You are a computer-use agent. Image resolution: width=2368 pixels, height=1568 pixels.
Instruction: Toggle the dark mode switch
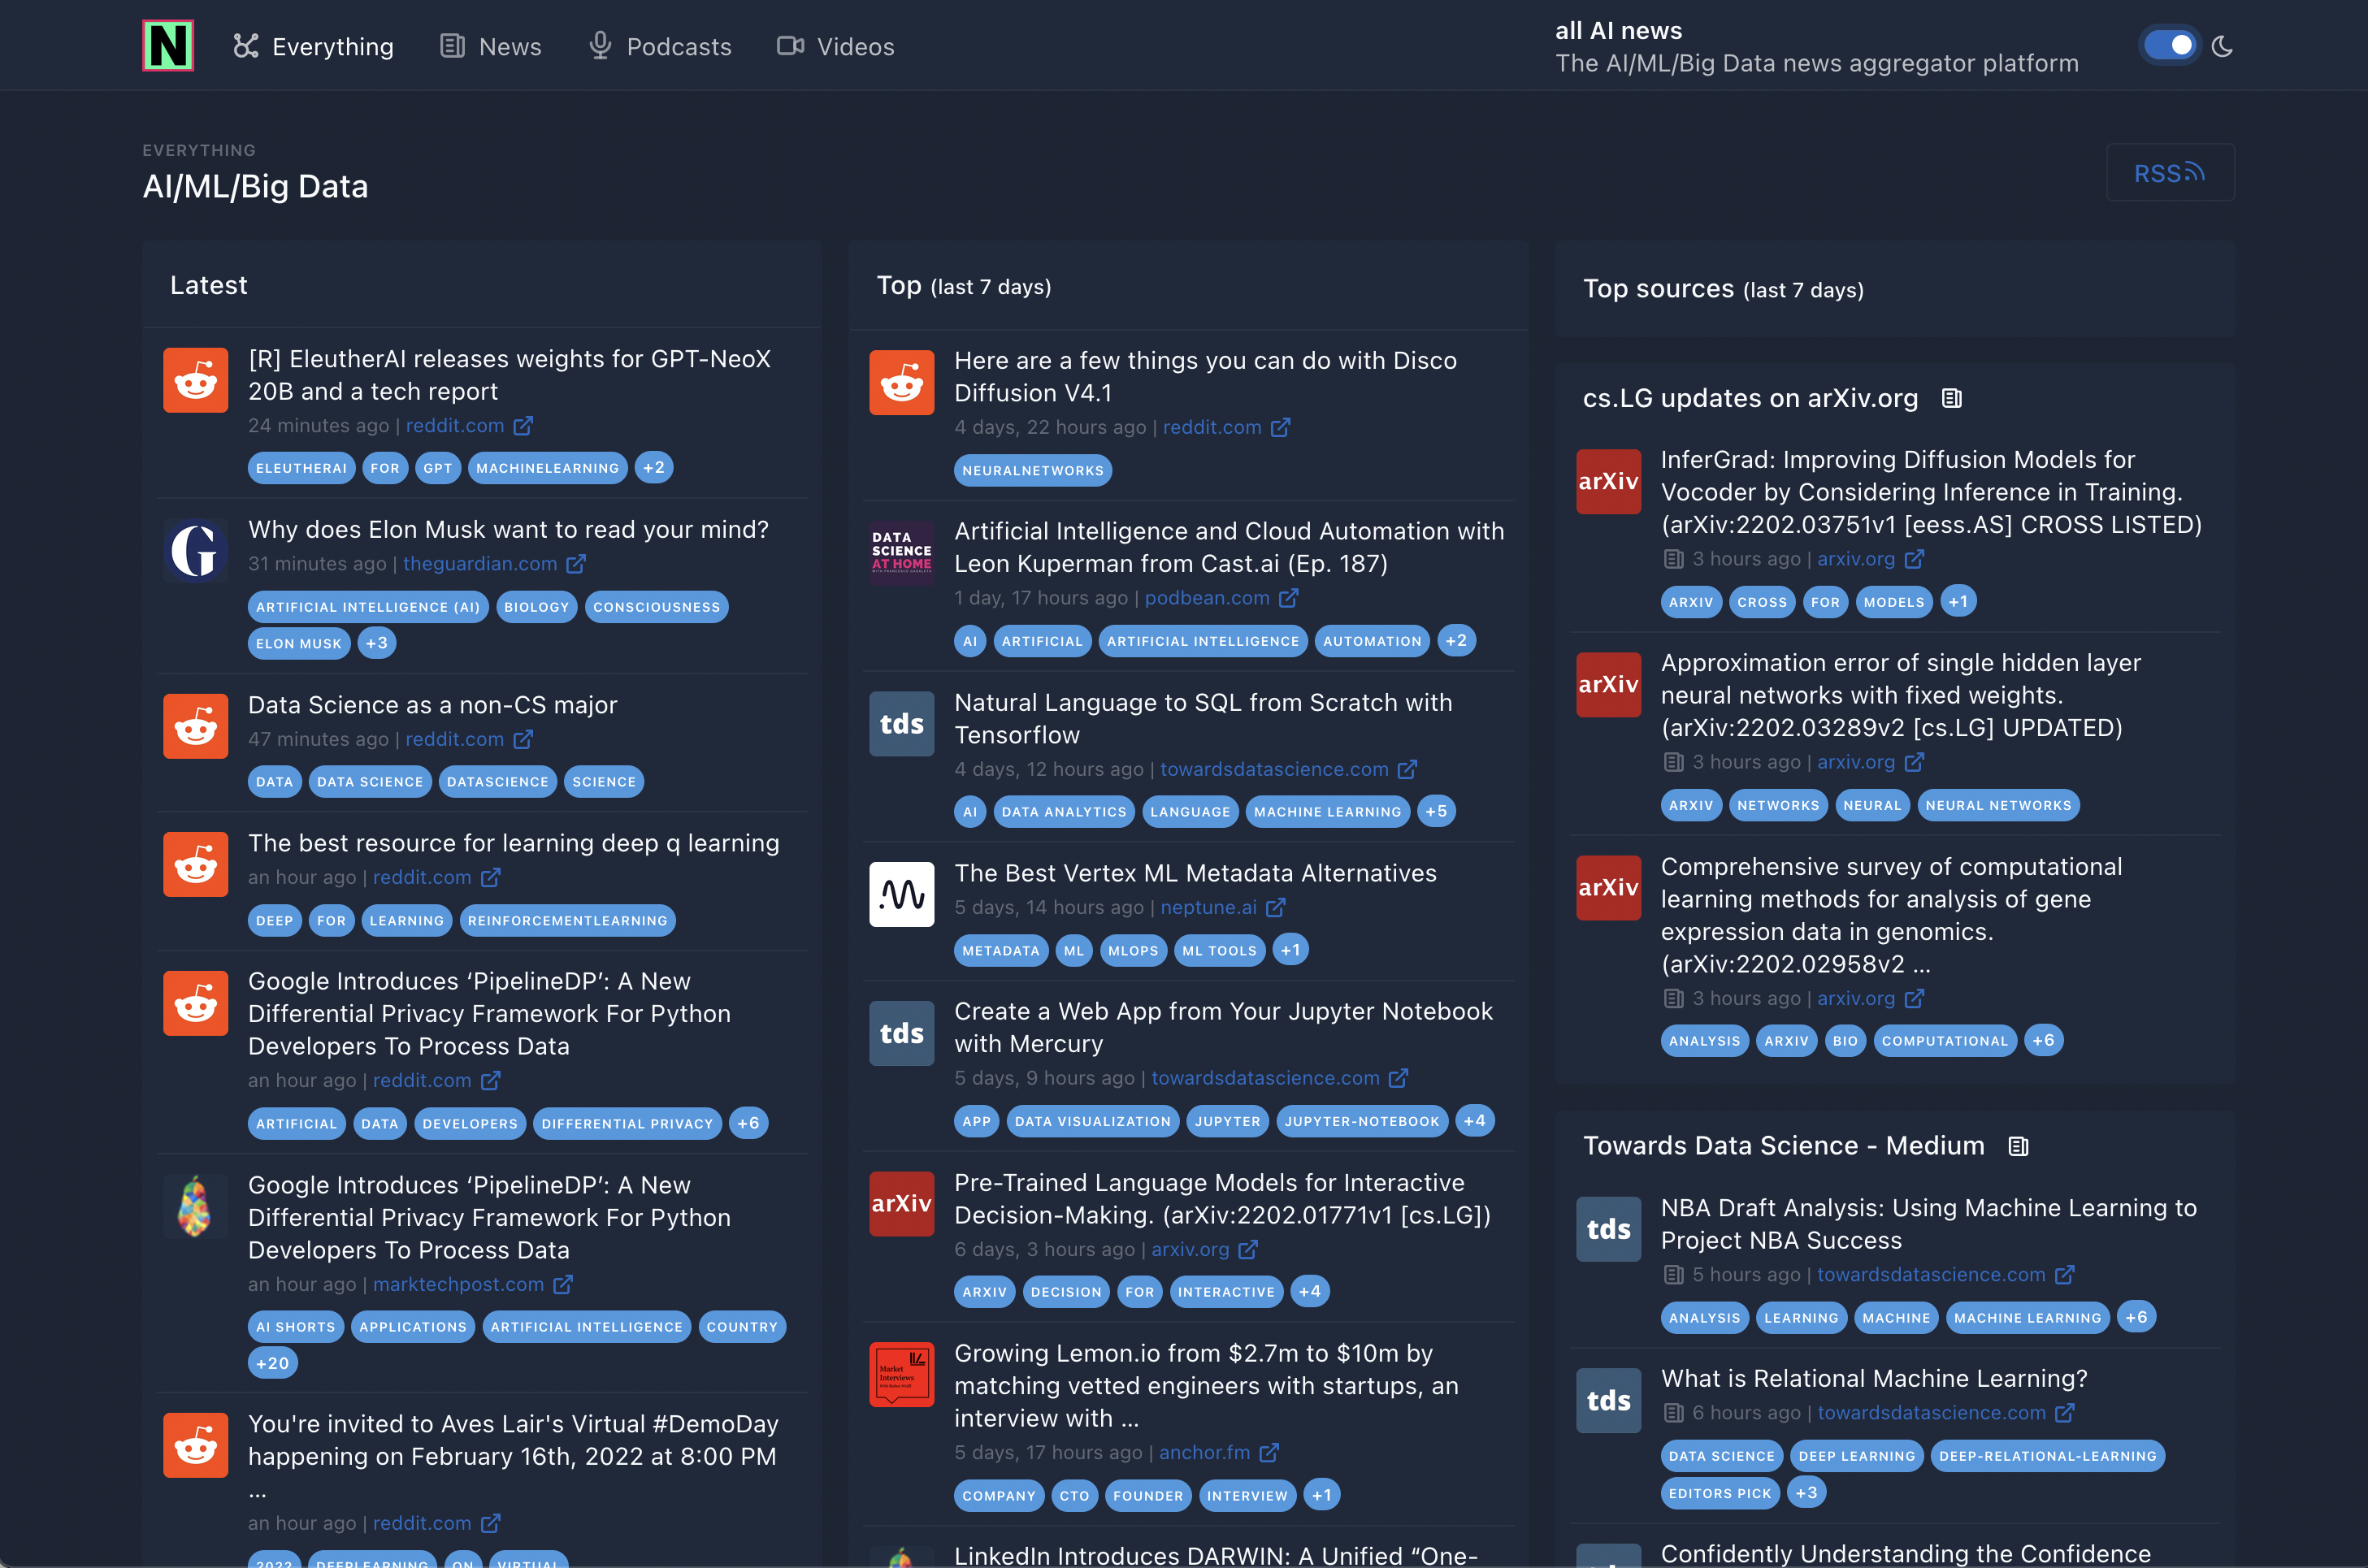click(x=2169, y=46)
